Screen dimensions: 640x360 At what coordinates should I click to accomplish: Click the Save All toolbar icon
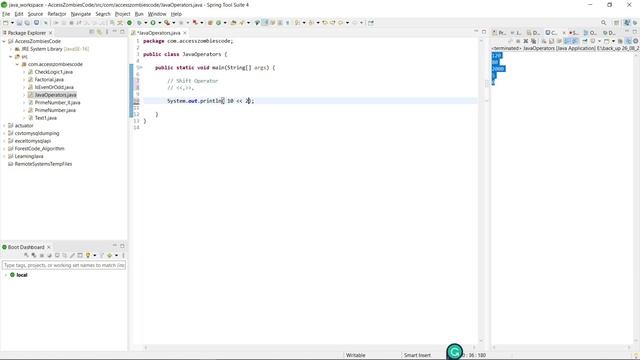(x=27, y=23)
